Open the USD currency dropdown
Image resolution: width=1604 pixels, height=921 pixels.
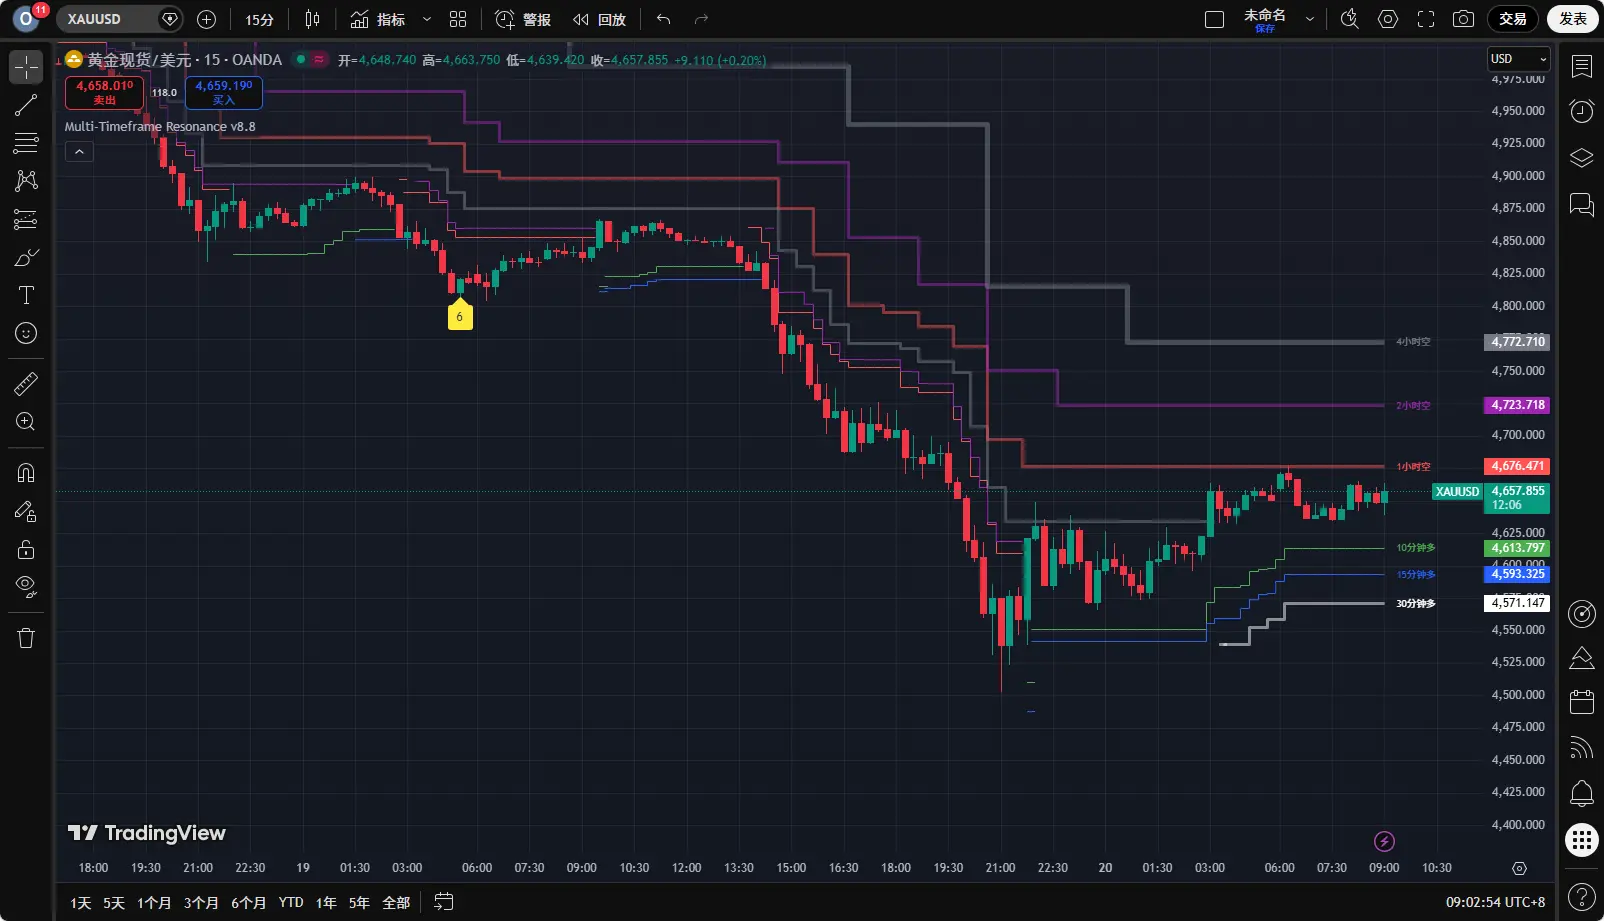point(1519,59)
